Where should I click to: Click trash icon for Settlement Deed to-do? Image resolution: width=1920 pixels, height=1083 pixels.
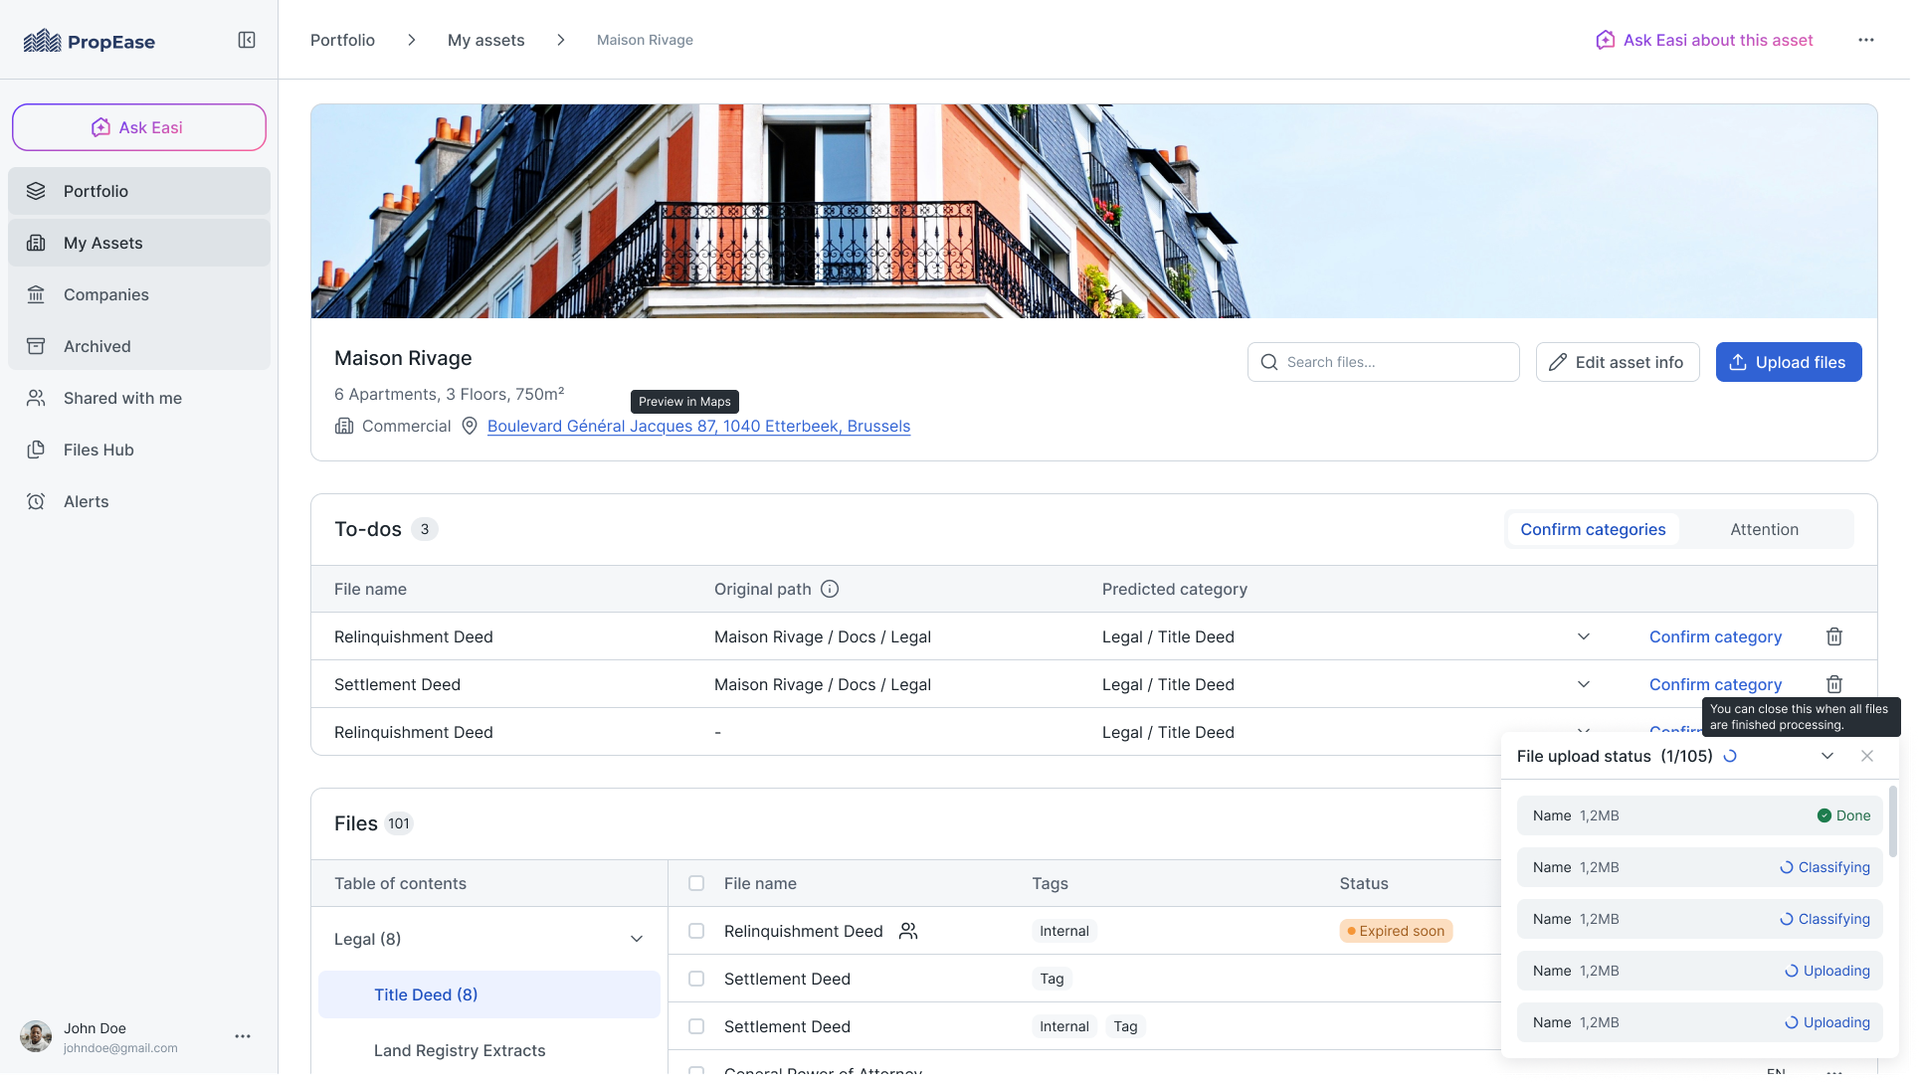pyautogui.click(x=1834, y=684)
